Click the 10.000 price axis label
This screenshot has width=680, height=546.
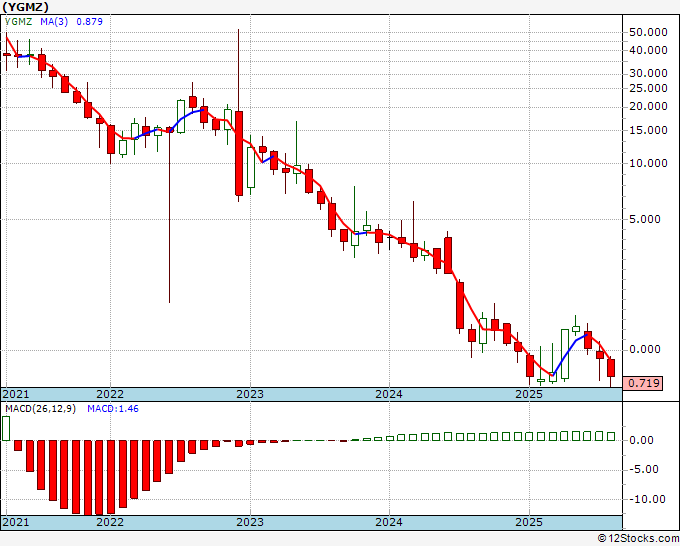tap(648, 163)
